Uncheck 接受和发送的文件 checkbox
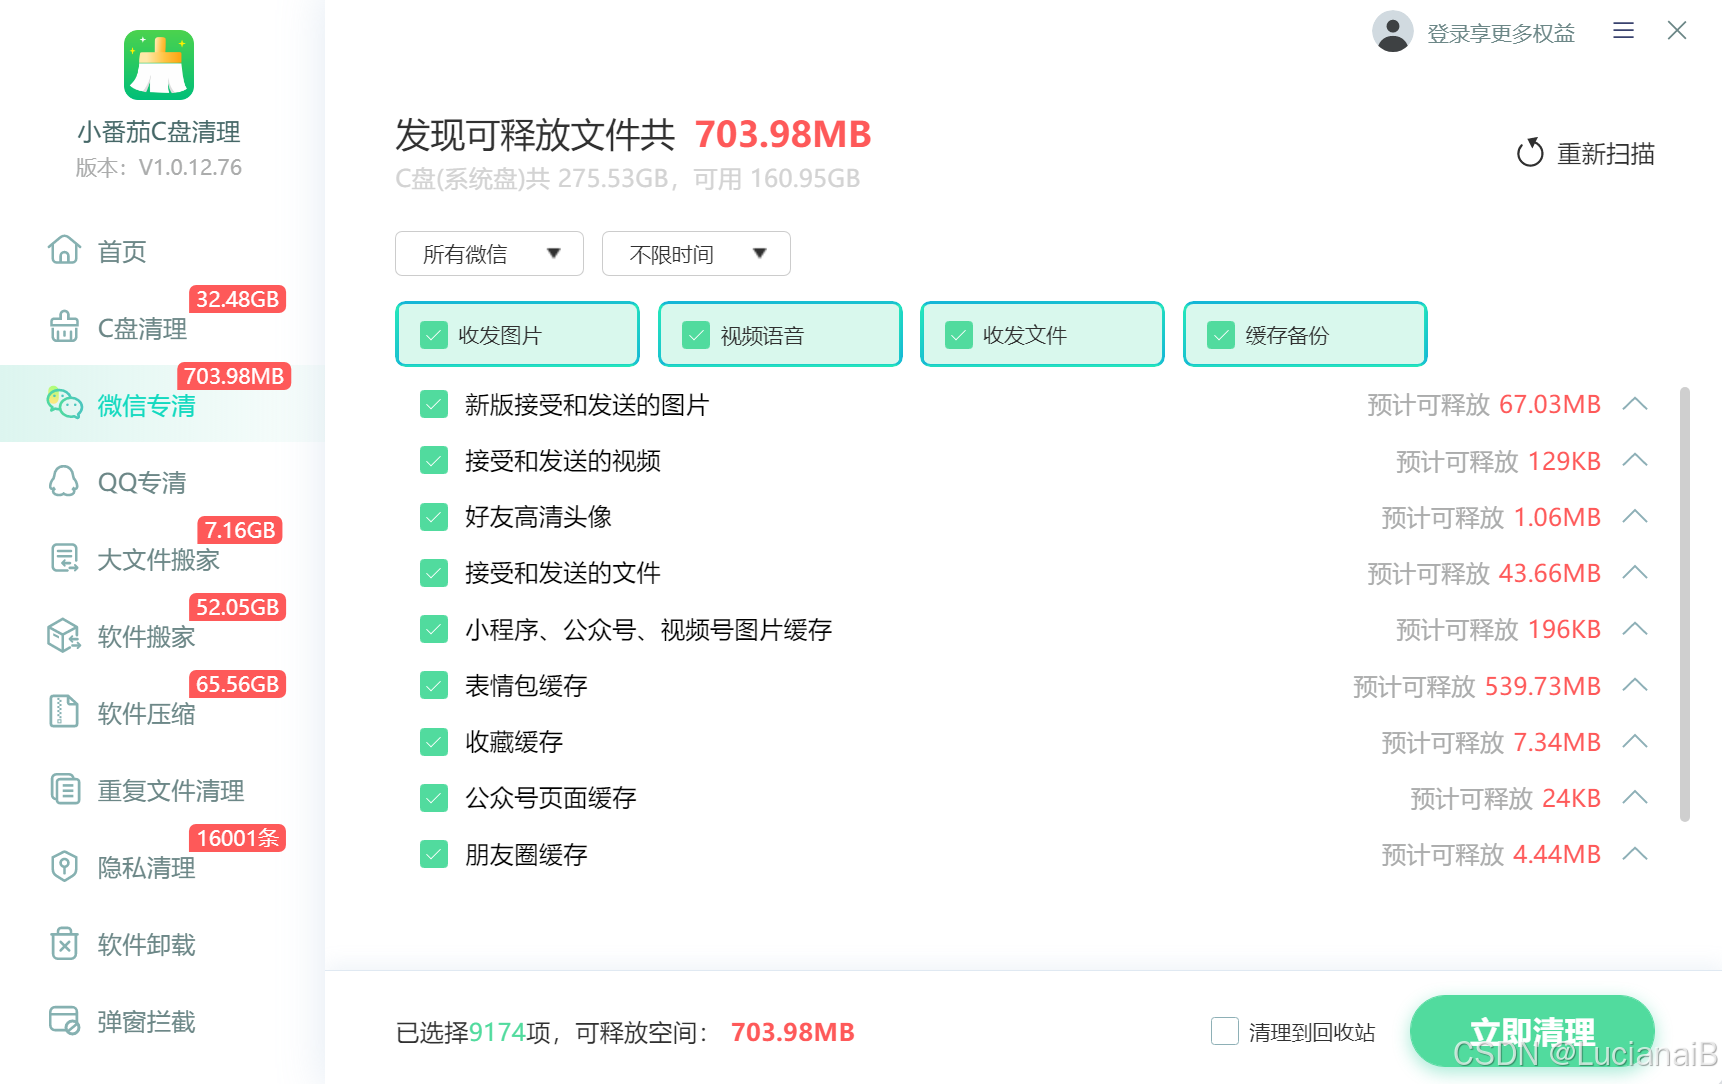 coord(433,573)
